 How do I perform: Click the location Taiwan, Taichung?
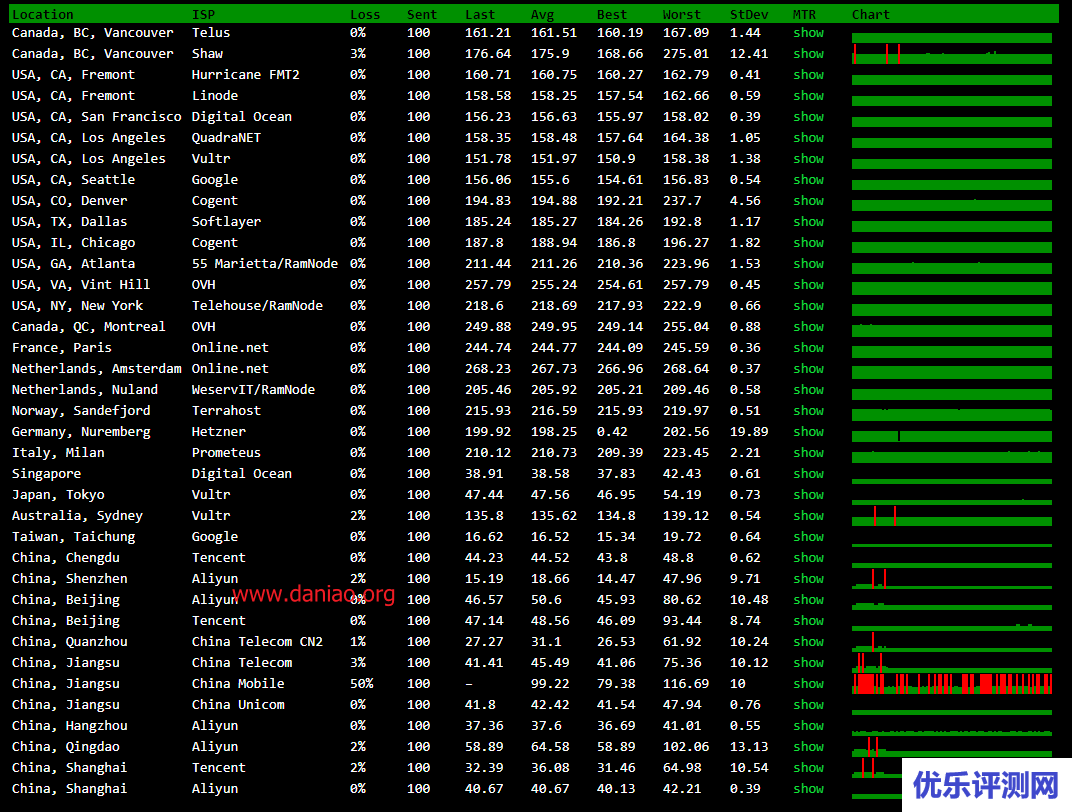(73, 537)
